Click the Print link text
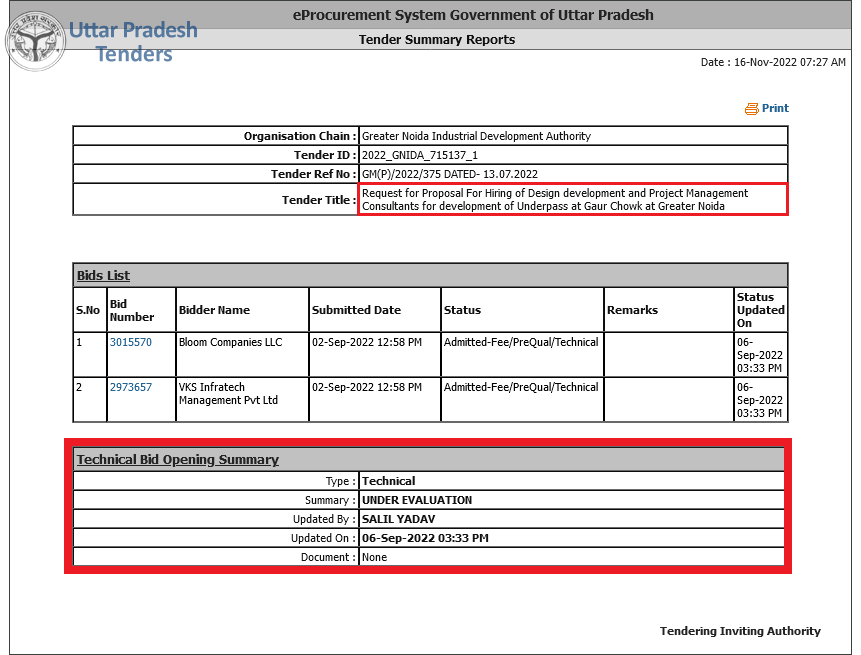 (775, 108)
